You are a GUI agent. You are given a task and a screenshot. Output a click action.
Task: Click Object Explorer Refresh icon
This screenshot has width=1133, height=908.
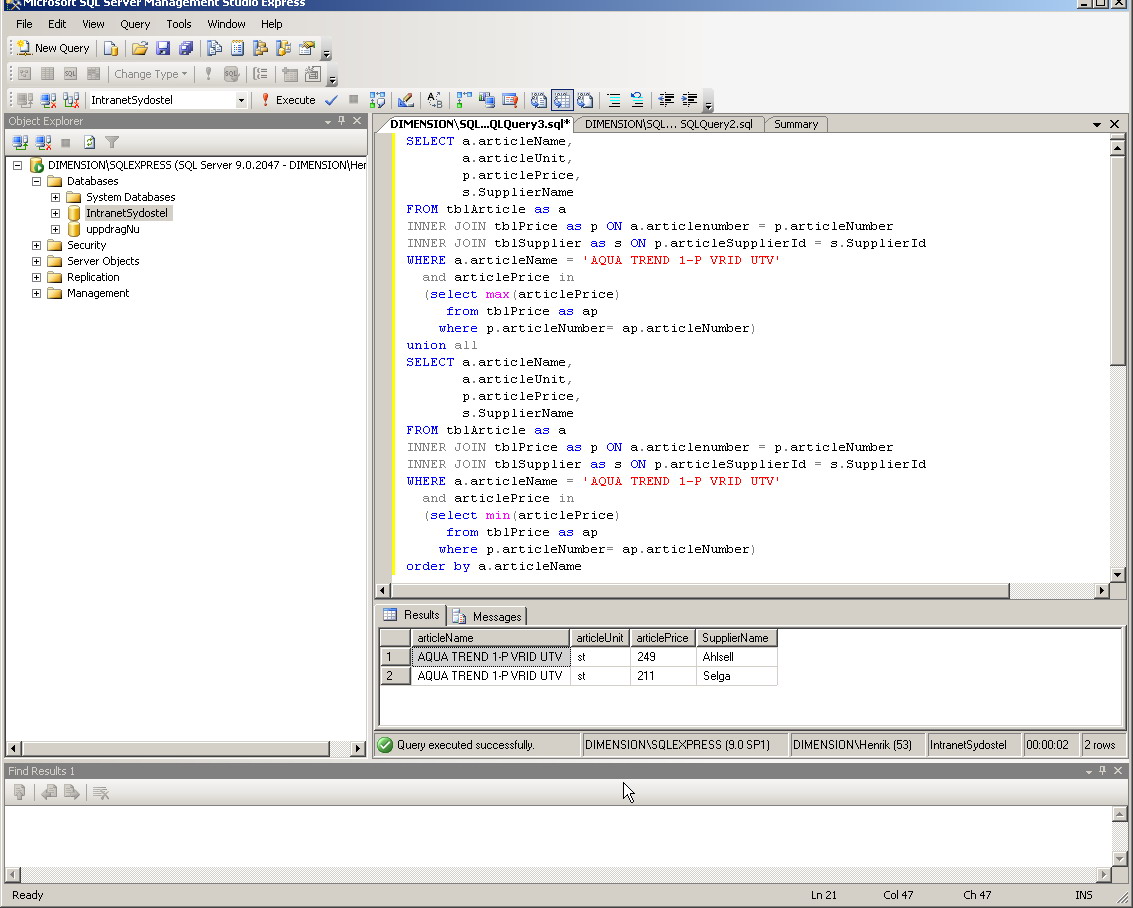(x=89, y=142)
